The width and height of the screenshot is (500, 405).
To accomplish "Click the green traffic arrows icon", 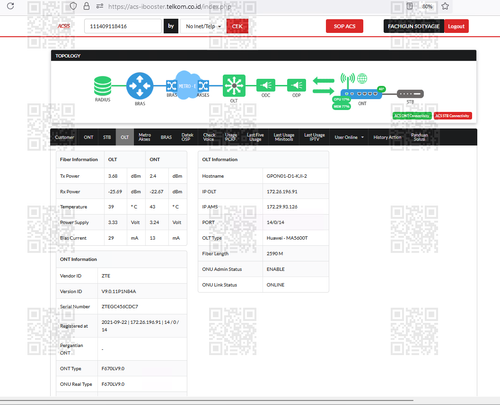I will tap(323, 86).
